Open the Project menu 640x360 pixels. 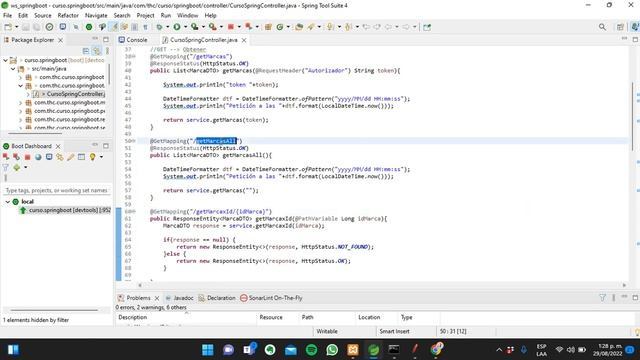pyautogui.click(x=145, y=16)
